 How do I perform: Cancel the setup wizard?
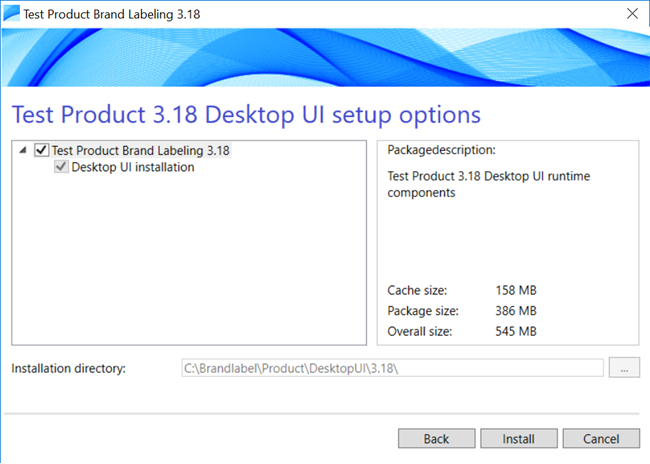601,439
